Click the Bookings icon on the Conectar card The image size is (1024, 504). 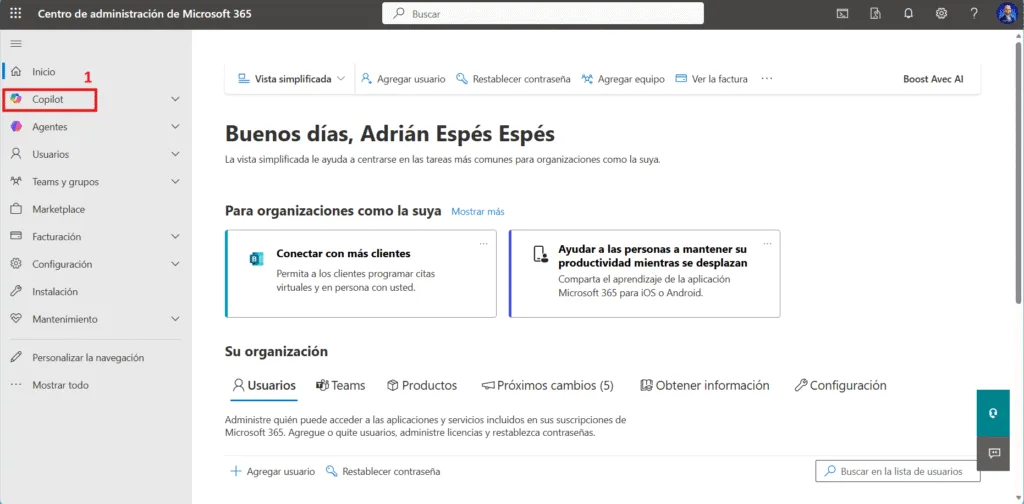(x=255, y=259)
